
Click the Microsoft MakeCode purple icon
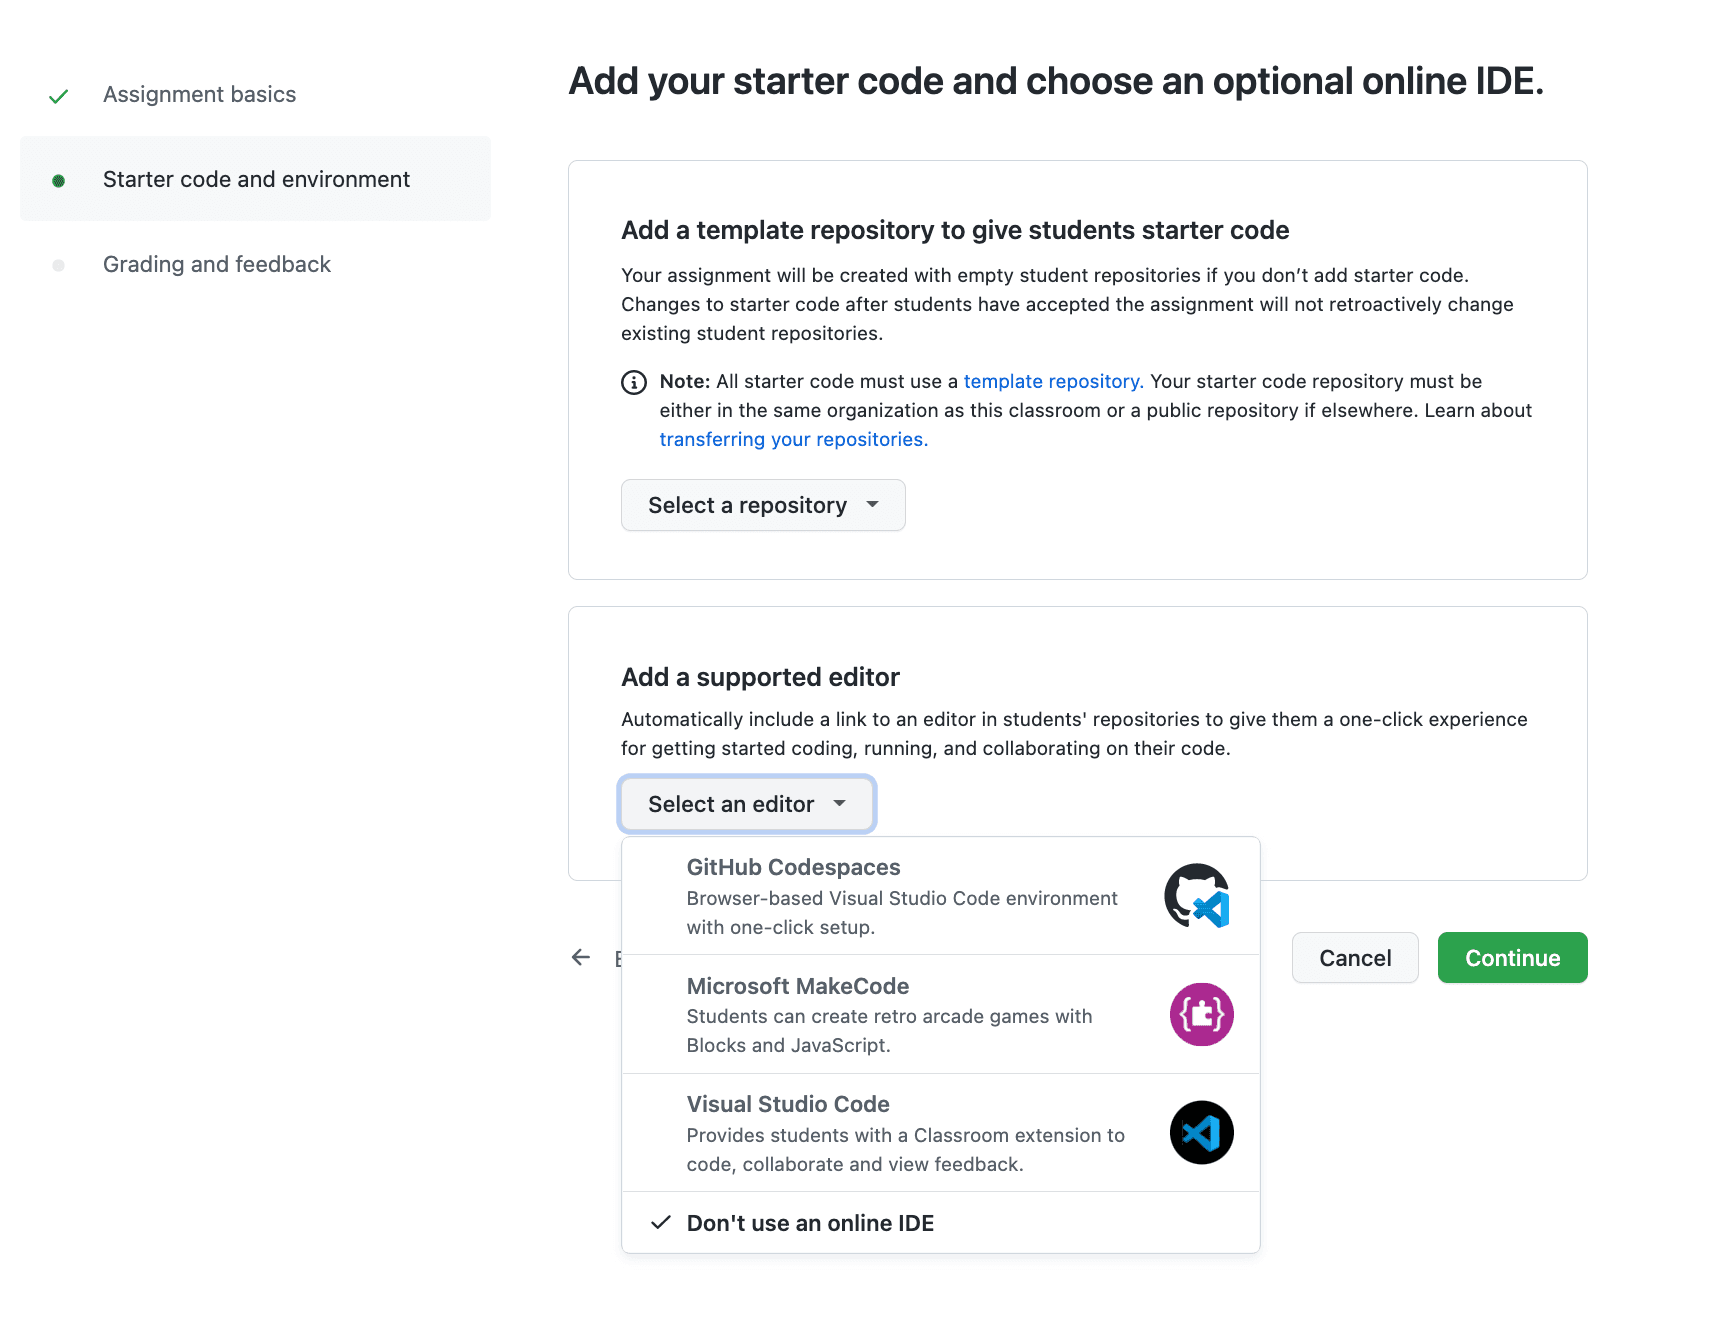1201,1014
